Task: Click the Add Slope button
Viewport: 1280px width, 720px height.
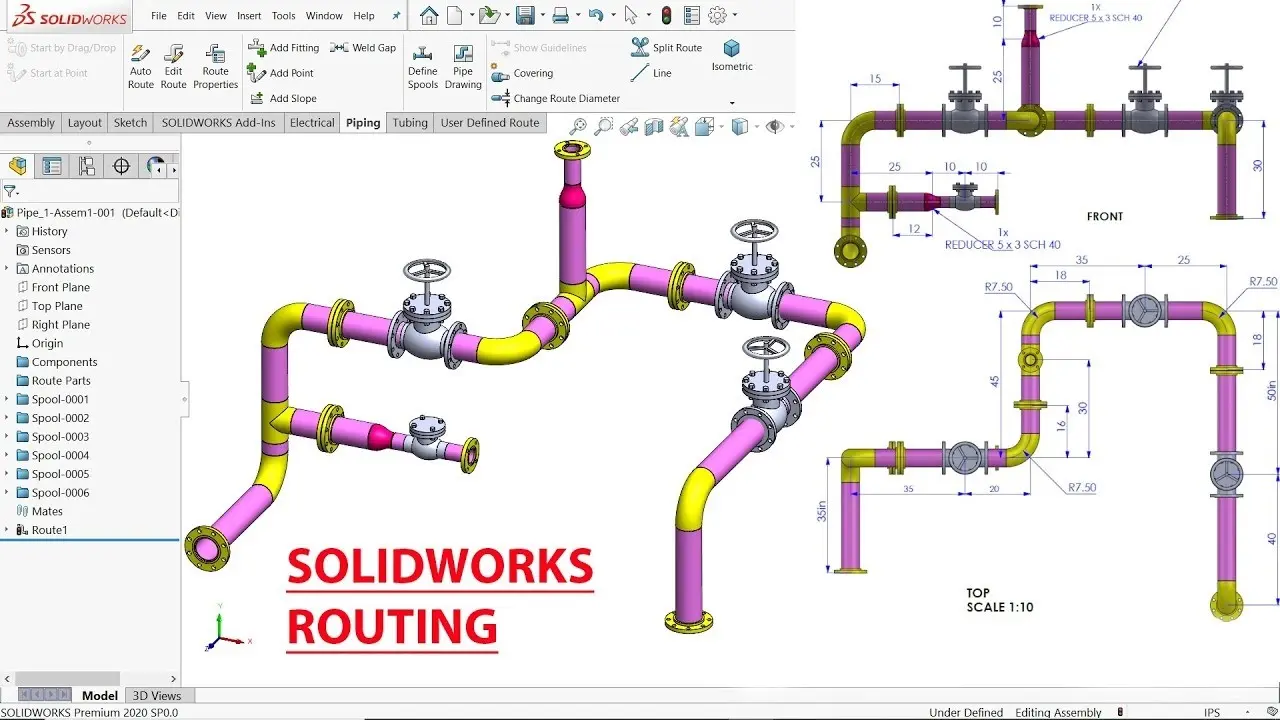Action: 283,98
